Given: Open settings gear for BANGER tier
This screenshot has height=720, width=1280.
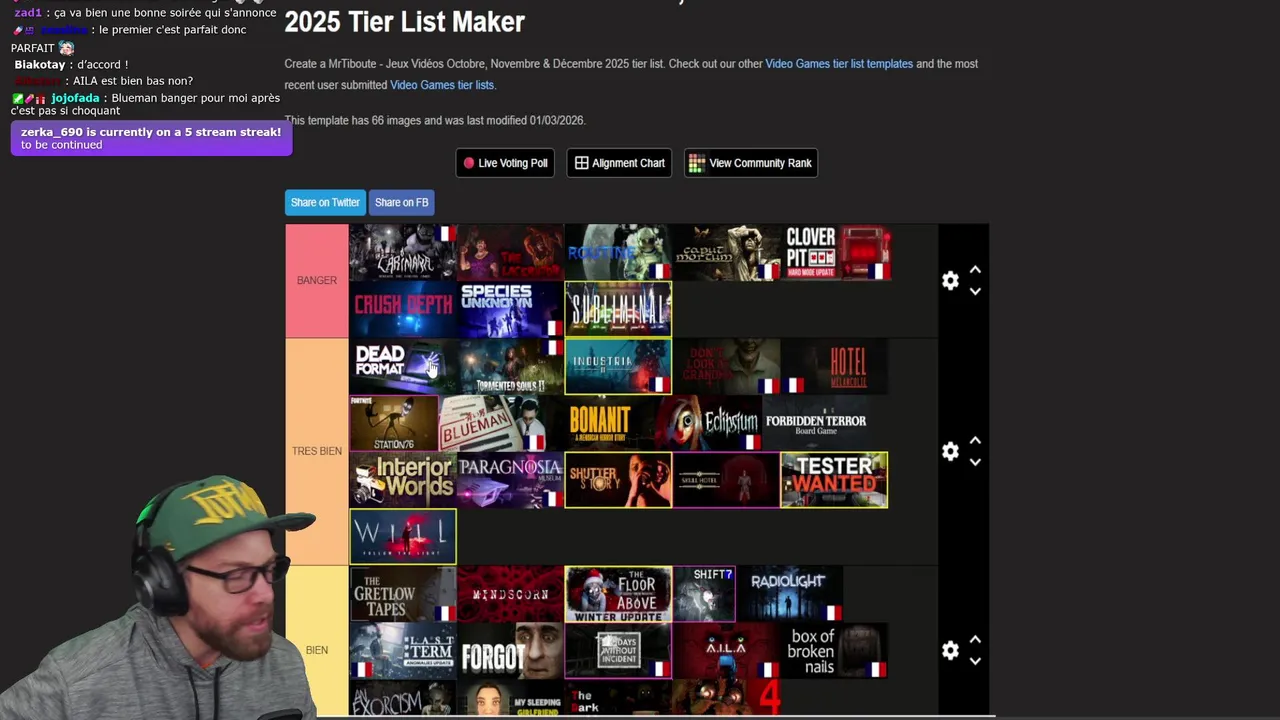Looking at the screenshot, I should point(950,281).
